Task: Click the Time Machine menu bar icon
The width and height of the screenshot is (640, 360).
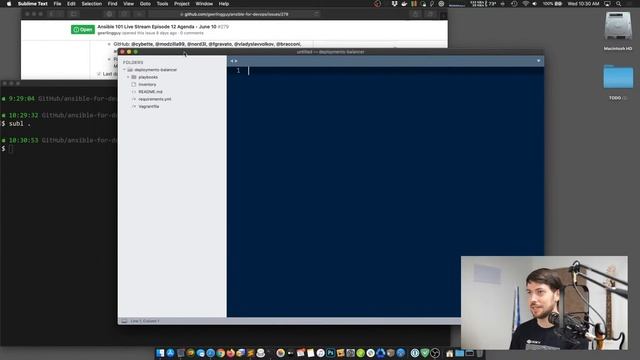Action: (514, 4)
